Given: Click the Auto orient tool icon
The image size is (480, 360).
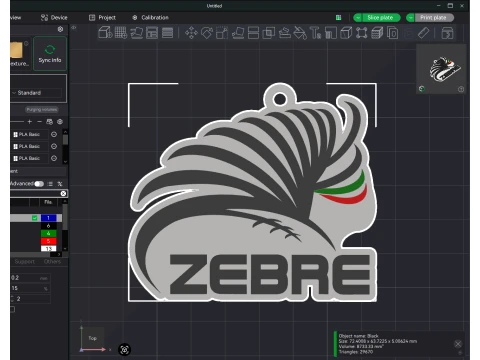Looking at the screenshot, I should pyautogui.click(x=136, y=33).
